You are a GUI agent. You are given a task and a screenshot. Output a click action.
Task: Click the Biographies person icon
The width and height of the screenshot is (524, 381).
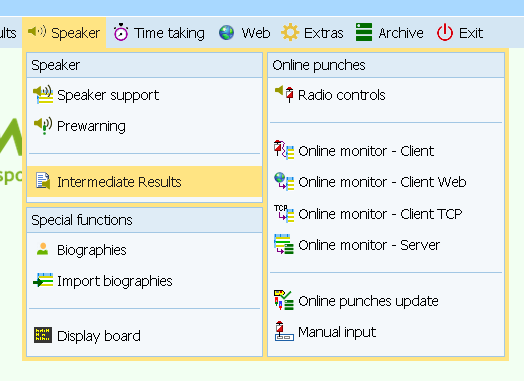click(42, 249)
